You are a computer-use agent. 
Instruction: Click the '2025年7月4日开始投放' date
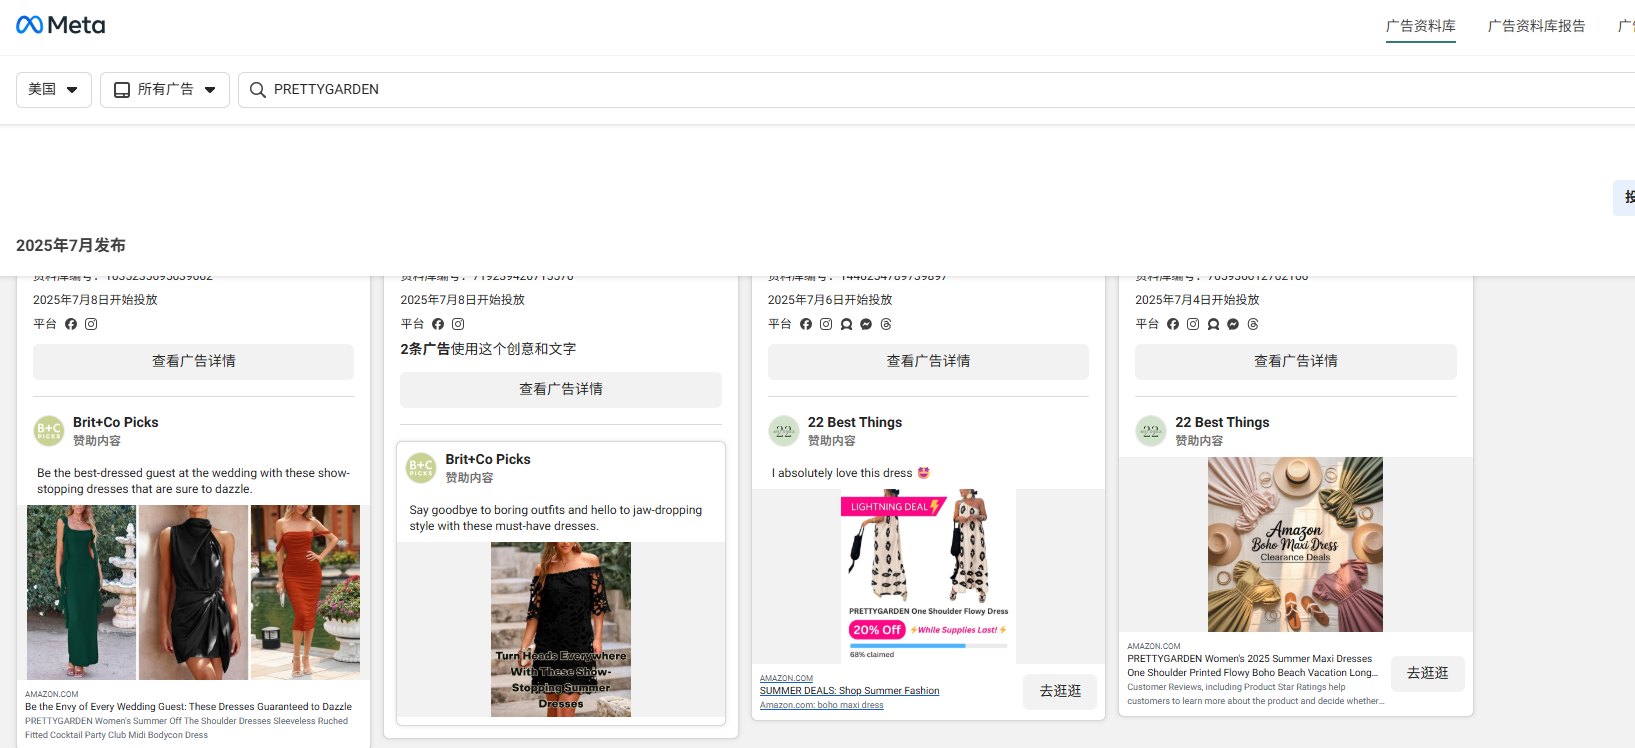pyautogui.click(x=1197, y=300)
